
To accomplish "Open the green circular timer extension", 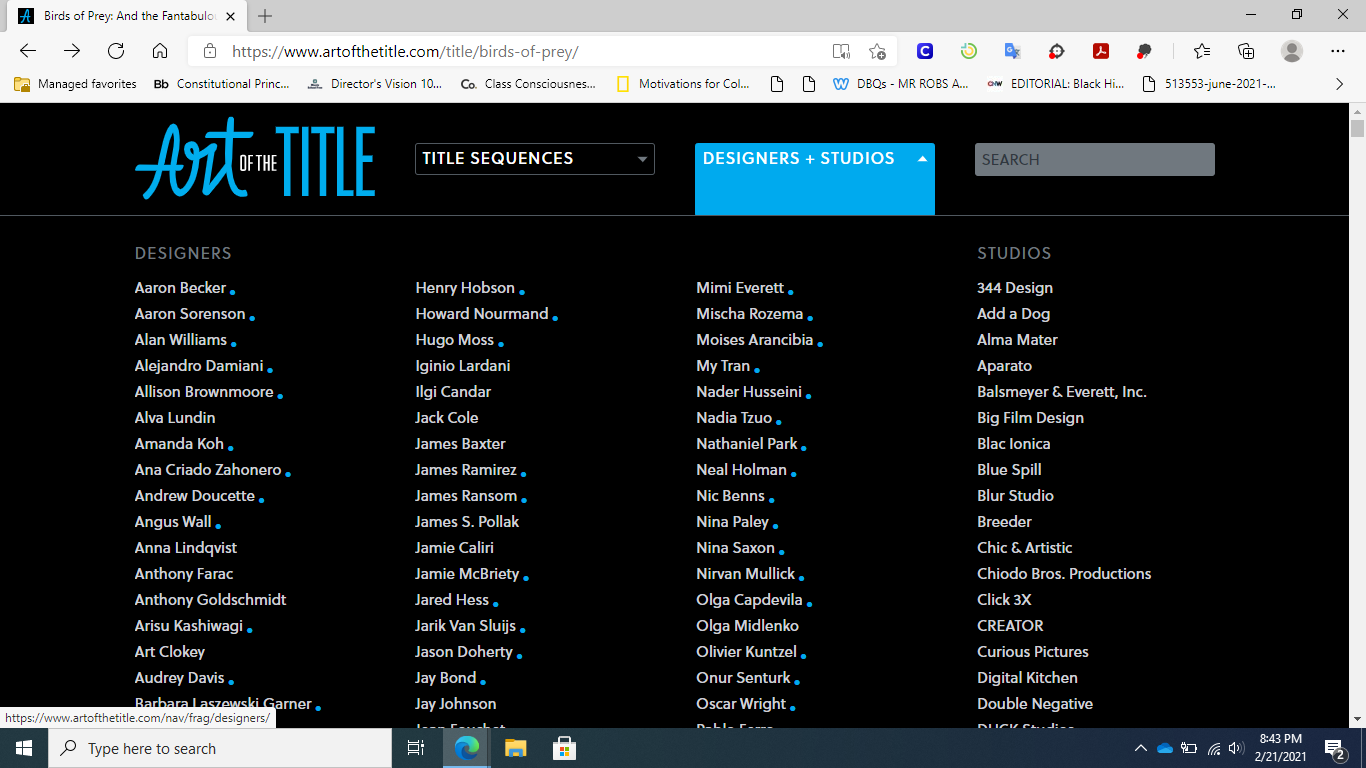I will pyautogui.click(x=968, y=51).
